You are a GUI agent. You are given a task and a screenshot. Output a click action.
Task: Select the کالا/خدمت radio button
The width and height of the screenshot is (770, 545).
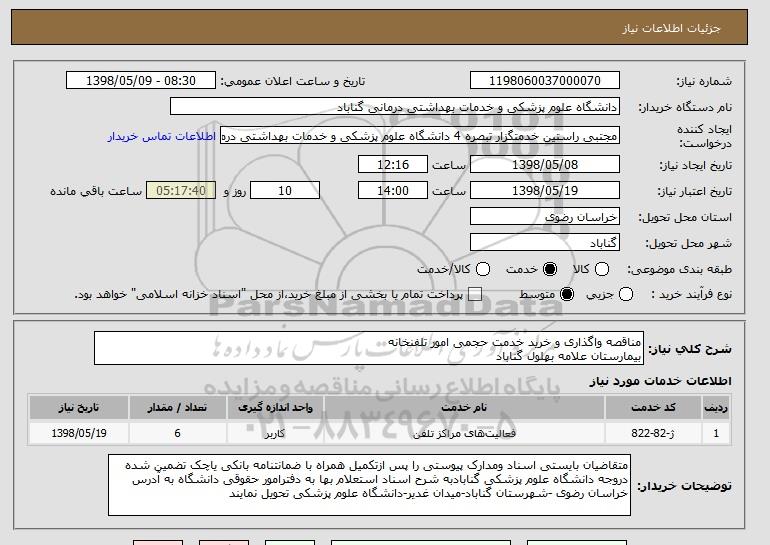tap(483, 269)
